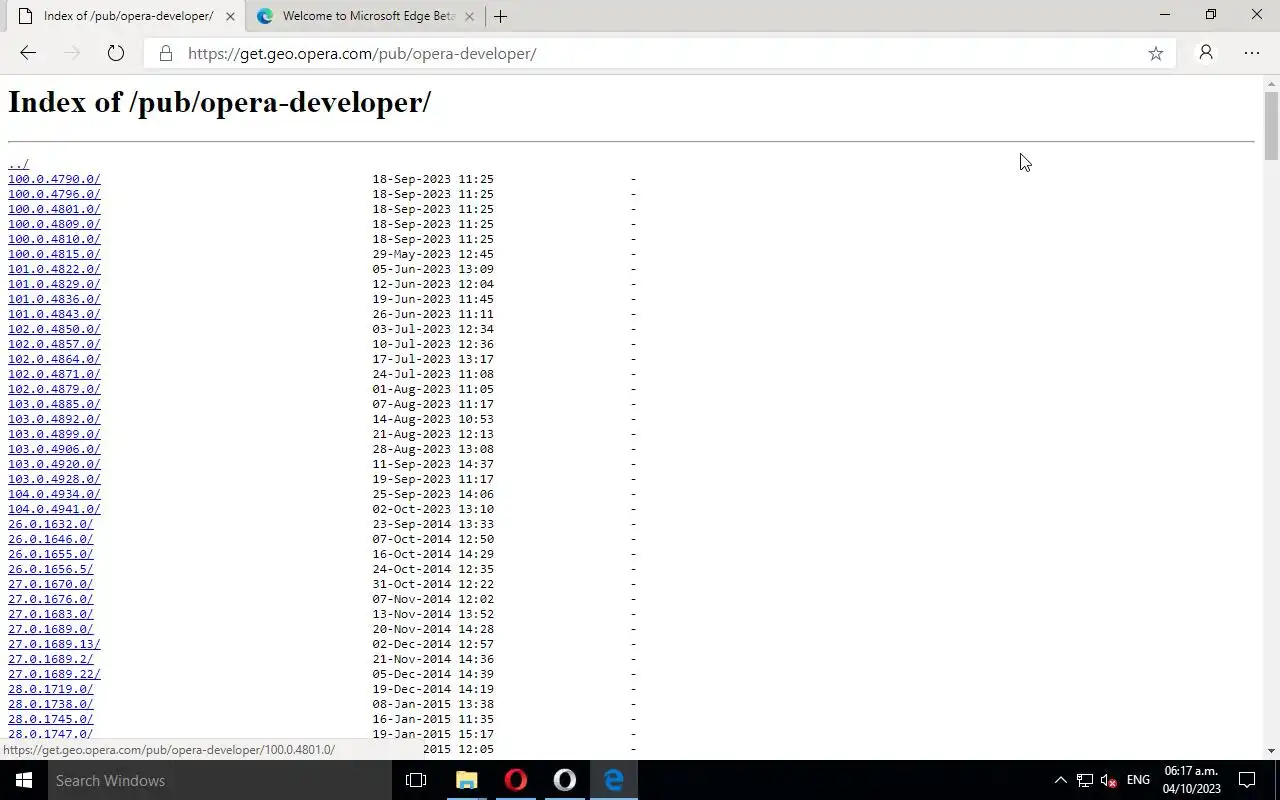
Task: Open the network status tray icon
Action: click(1084, 780)
